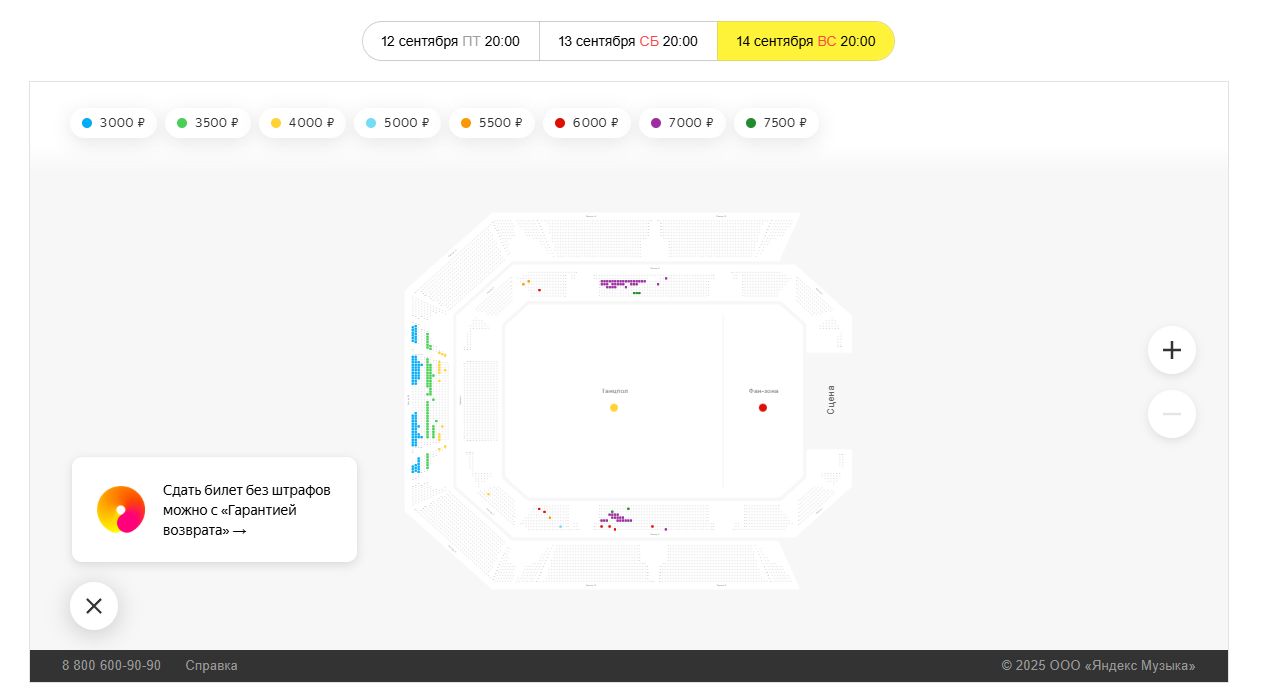
Task: Toggle the 4000 ₽ price filter
Action: [x=302, y=123]
